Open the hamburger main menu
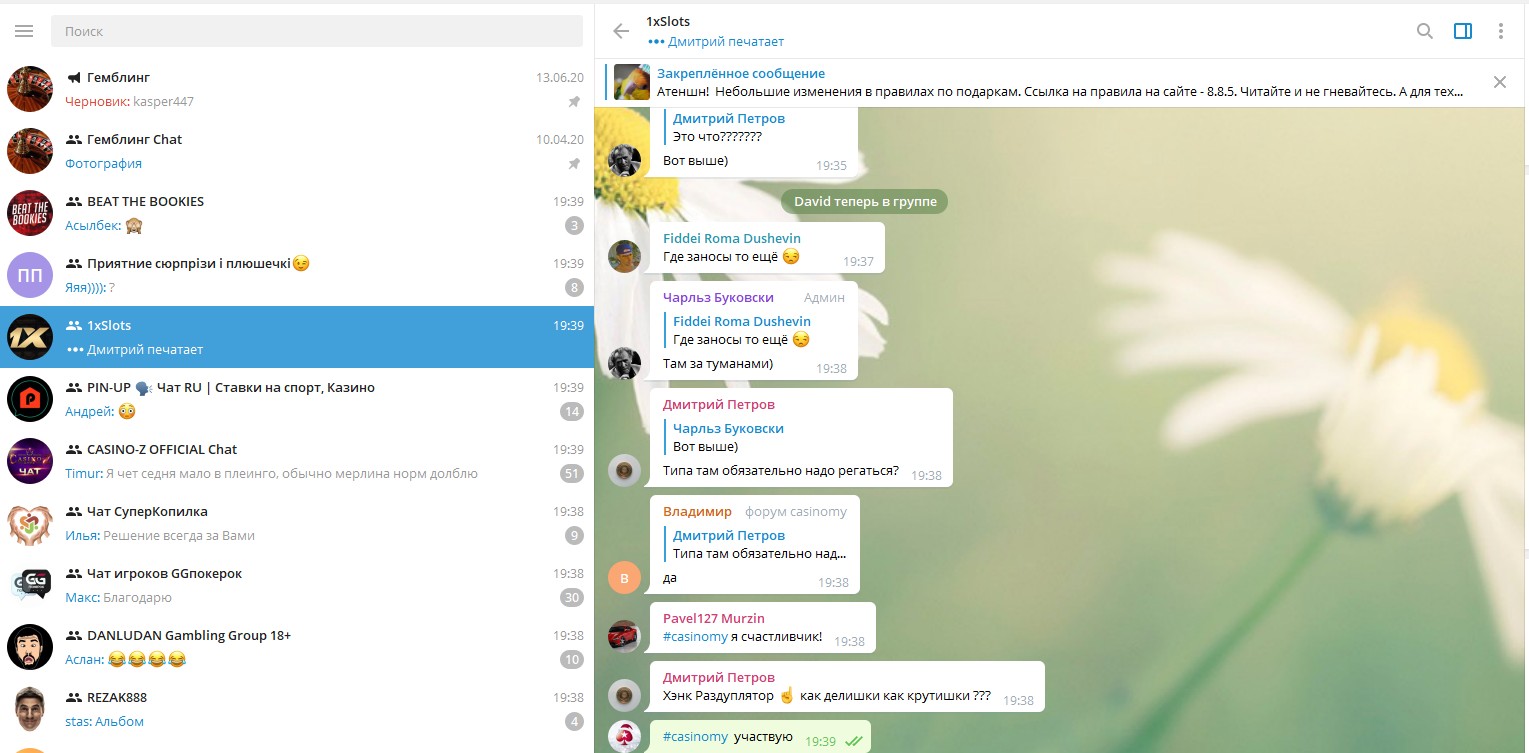The height and width of the screenshot is (753, 1529). click(24, 31)
